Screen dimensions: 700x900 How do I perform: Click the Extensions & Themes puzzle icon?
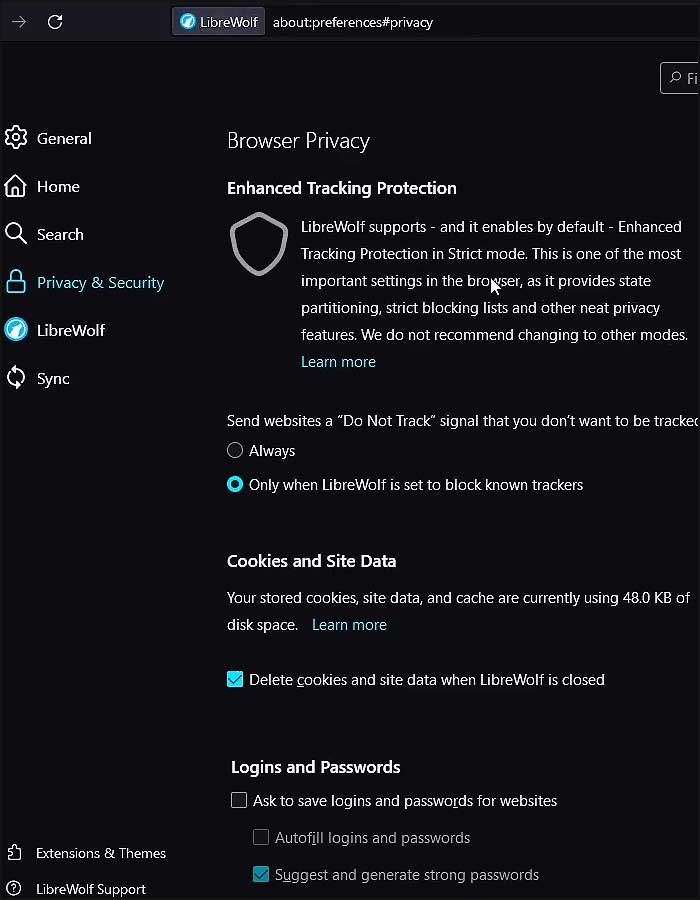click(x=14, y=852)
